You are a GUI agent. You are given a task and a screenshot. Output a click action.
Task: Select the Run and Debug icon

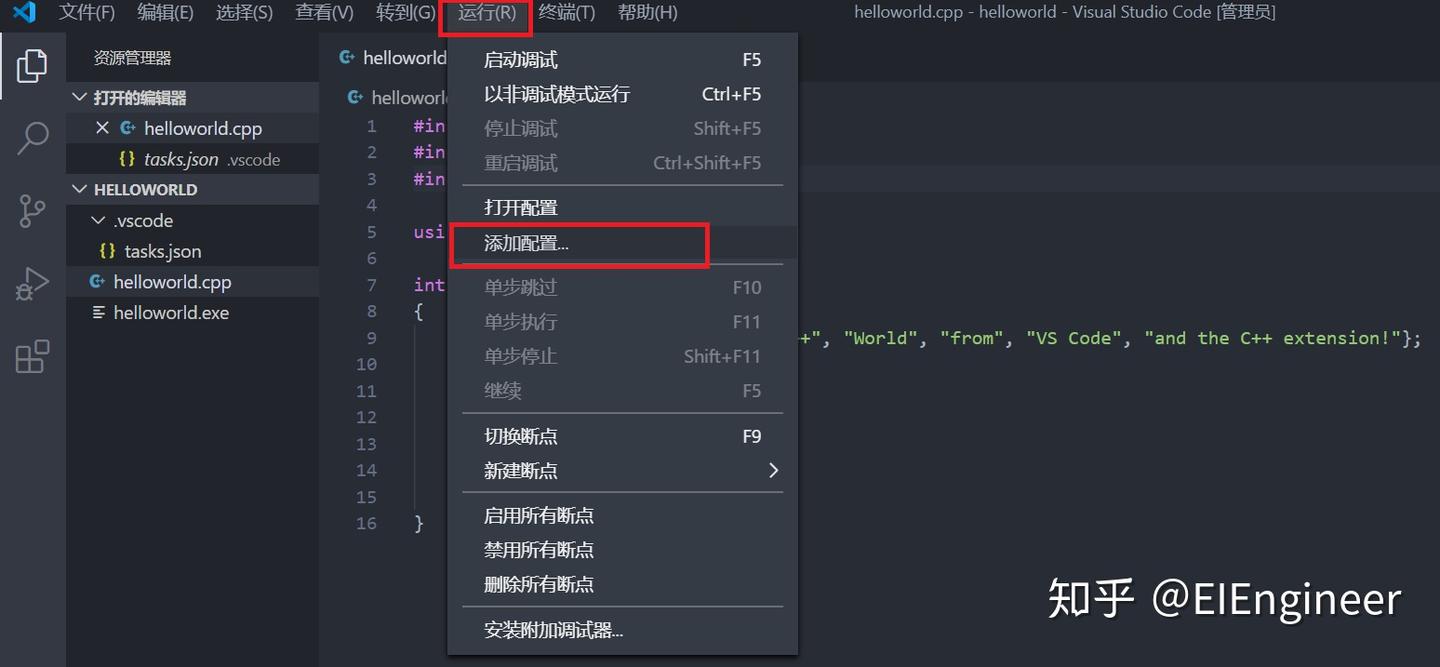pyautogui.click(x=31, y=283)
